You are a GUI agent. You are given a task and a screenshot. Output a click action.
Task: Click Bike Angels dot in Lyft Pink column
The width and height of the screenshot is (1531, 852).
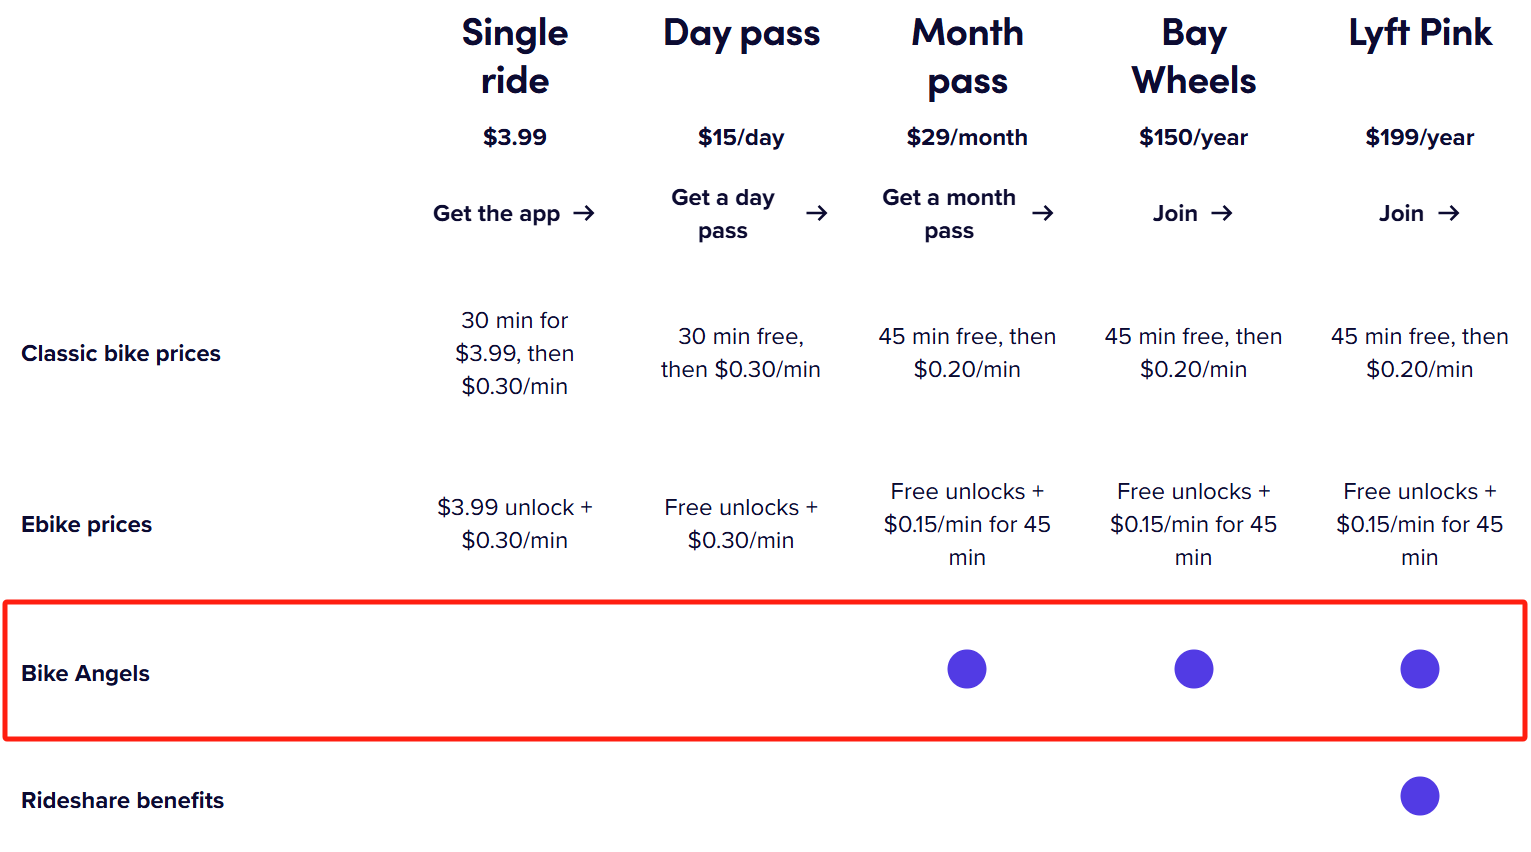point(1419,669)
